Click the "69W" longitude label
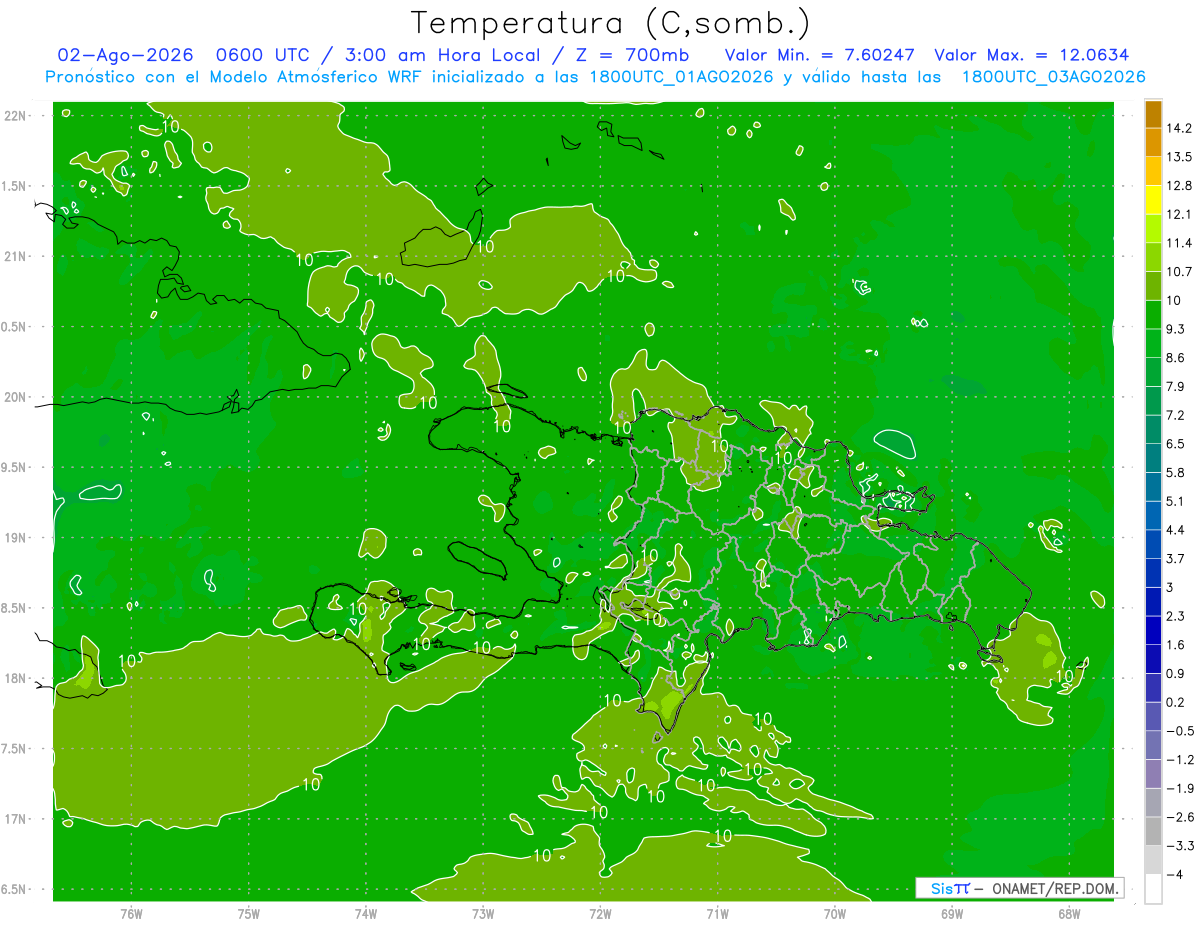 tap(951, 913)
